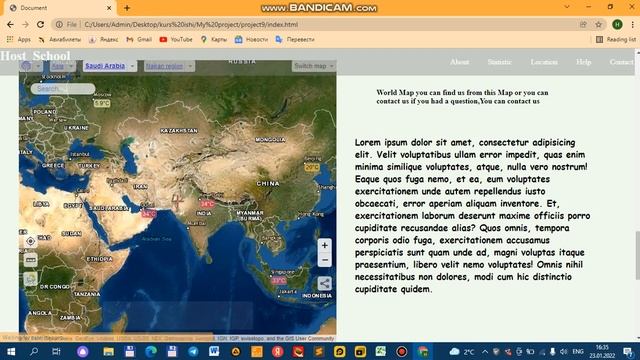Zoom out with the map minus button
This screenshot has width=640, height=360.
(324, 260)
